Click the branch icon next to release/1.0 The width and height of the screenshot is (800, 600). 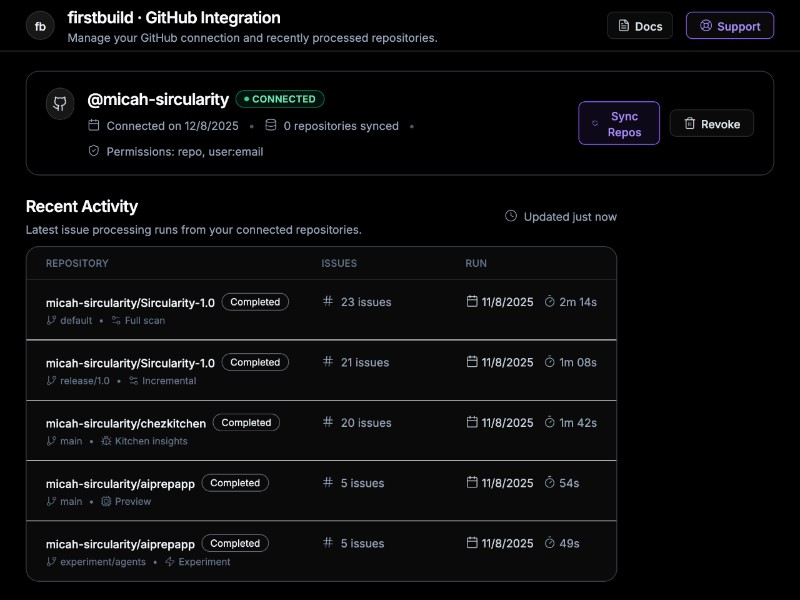point(51,381)
